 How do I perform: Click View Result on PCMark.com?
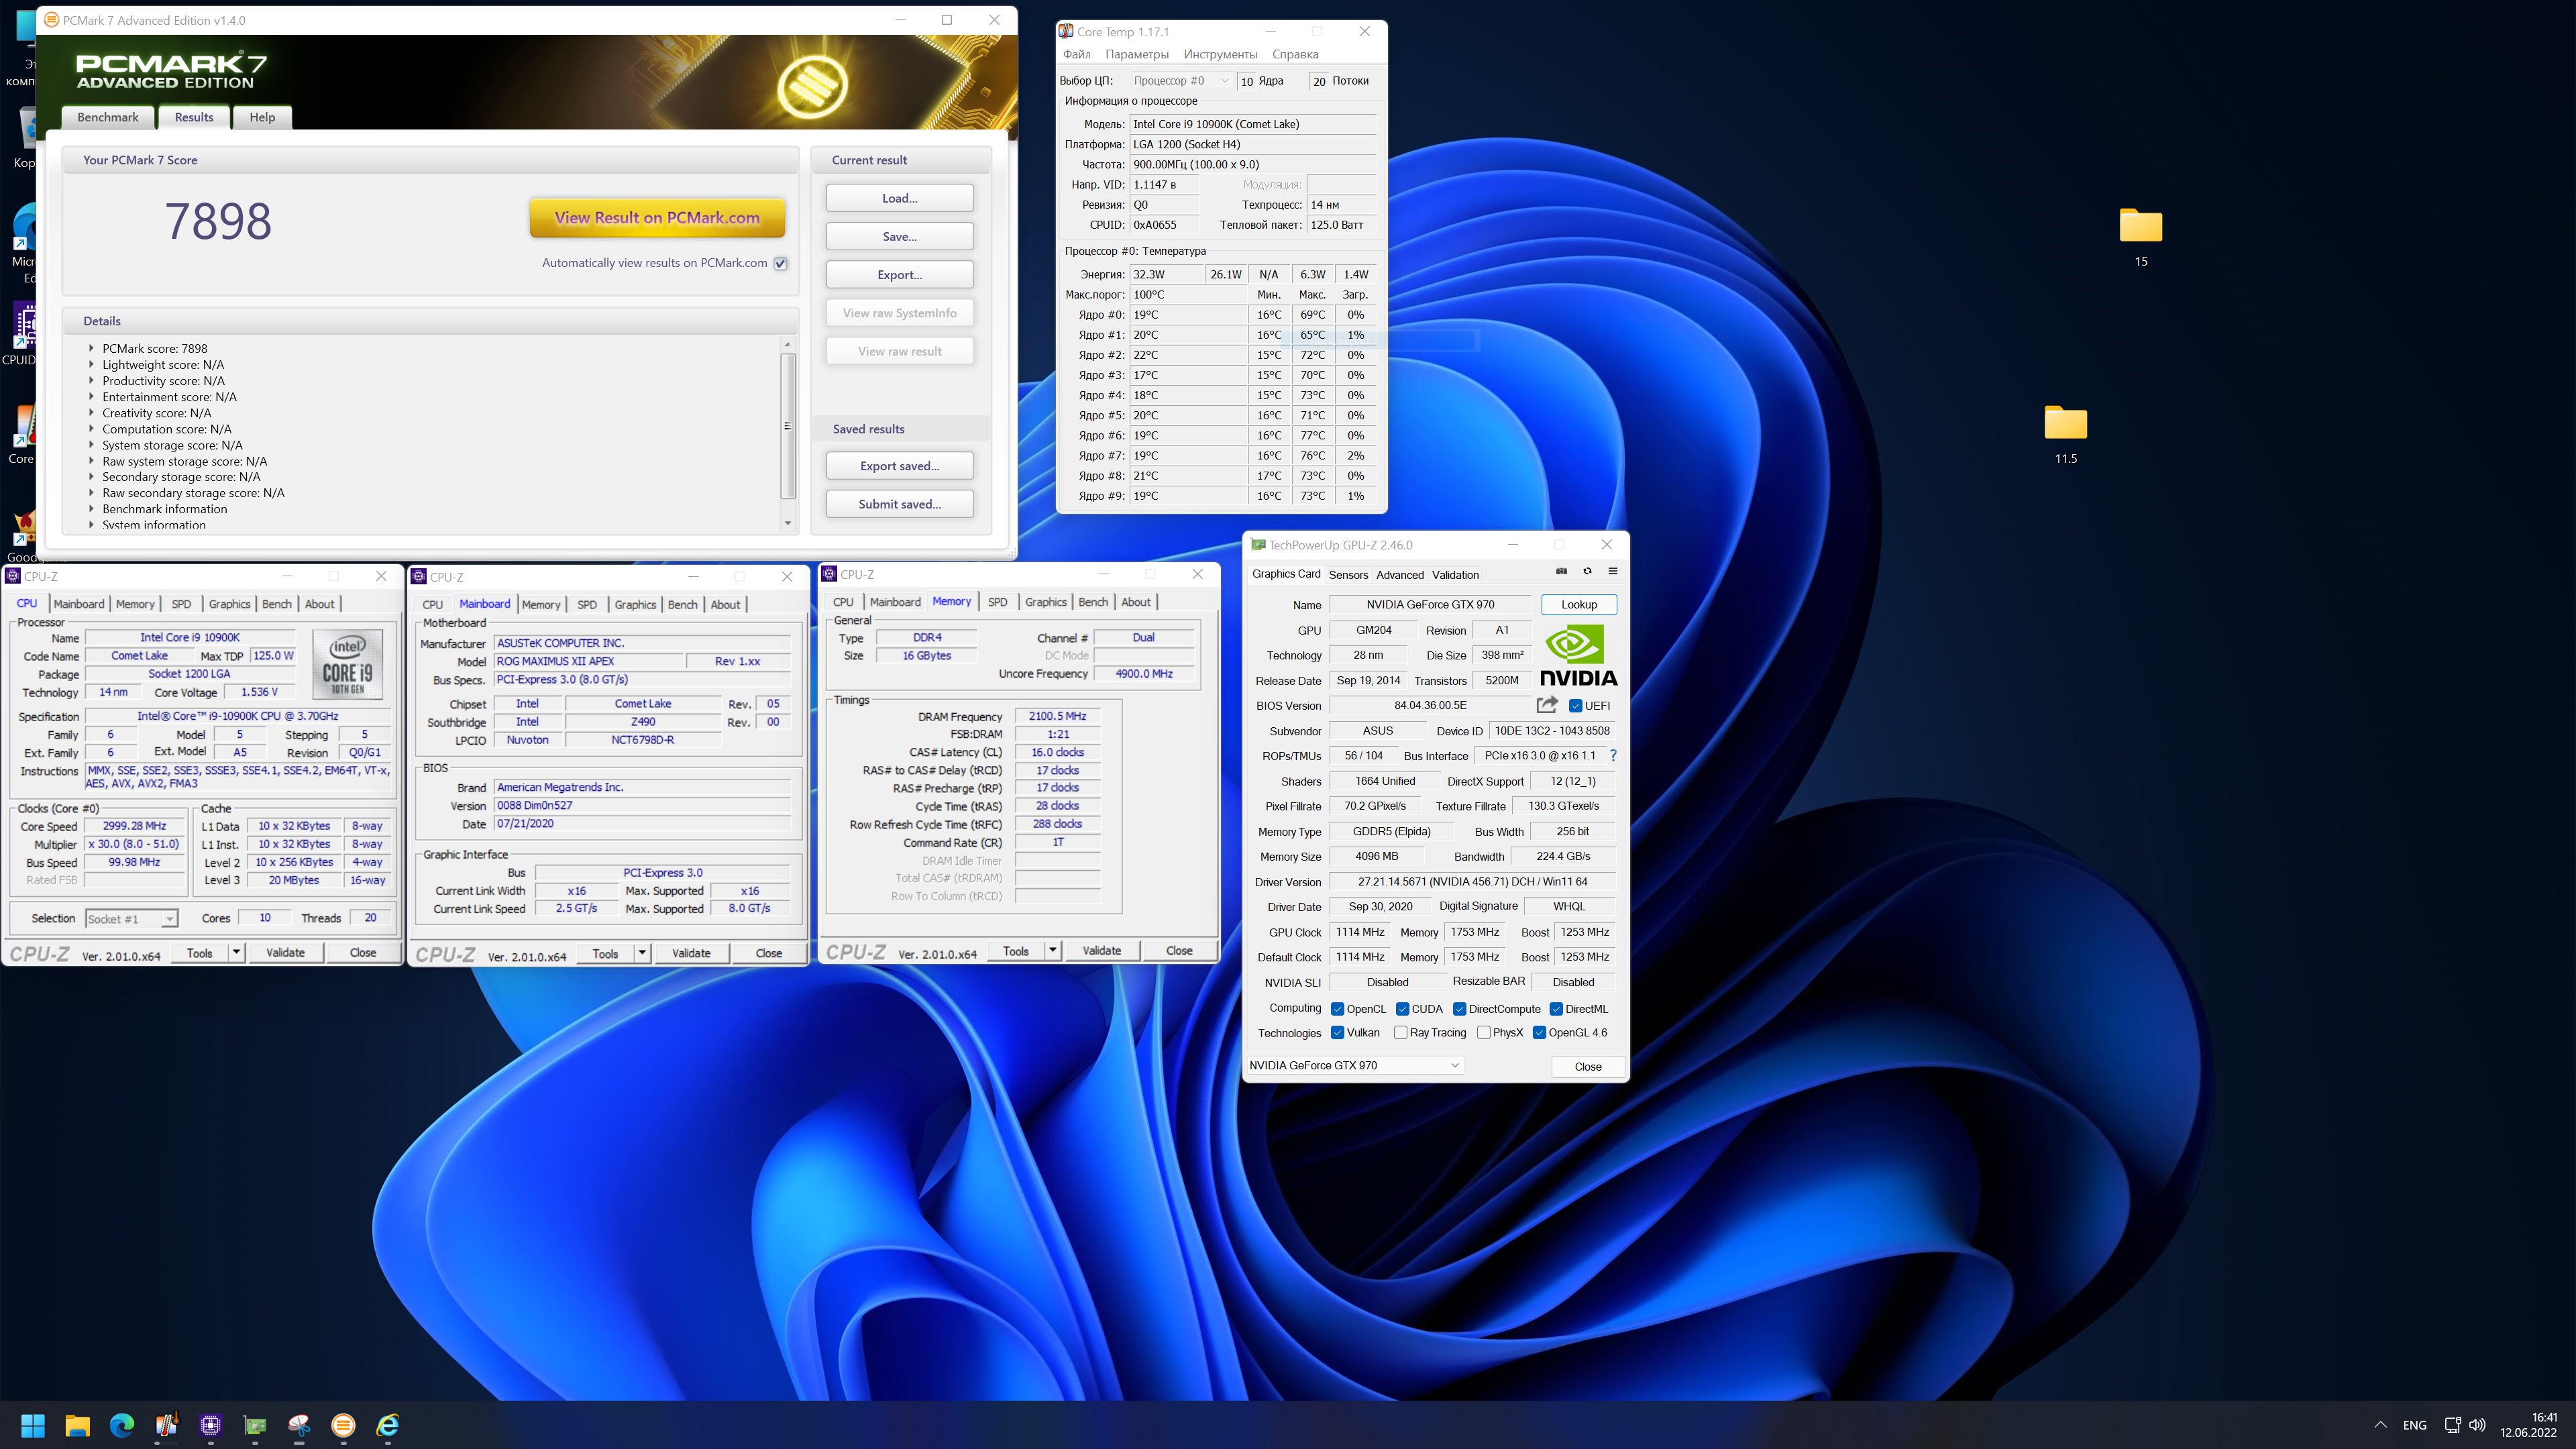point(657,218)
